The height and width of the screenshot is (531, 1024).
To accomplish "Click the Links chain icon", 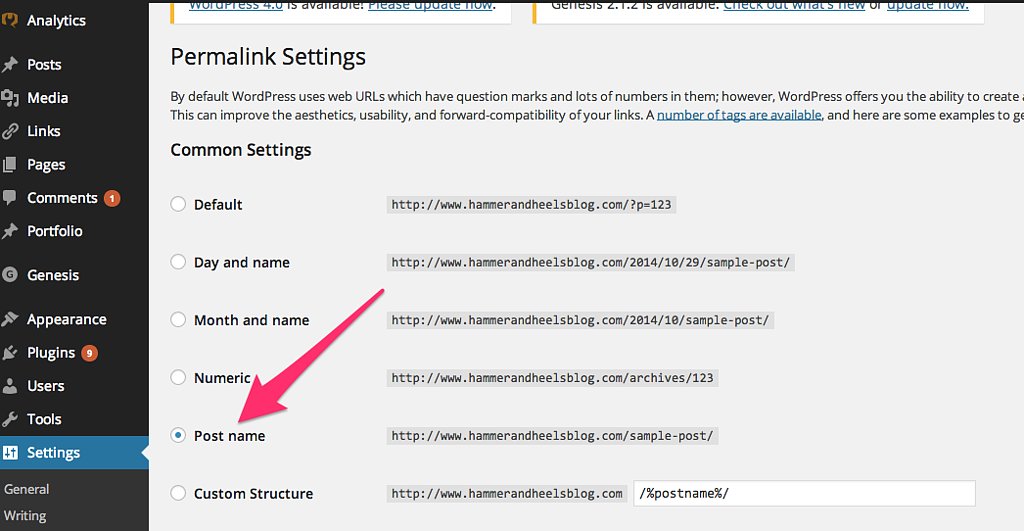I will pos(9,131).
